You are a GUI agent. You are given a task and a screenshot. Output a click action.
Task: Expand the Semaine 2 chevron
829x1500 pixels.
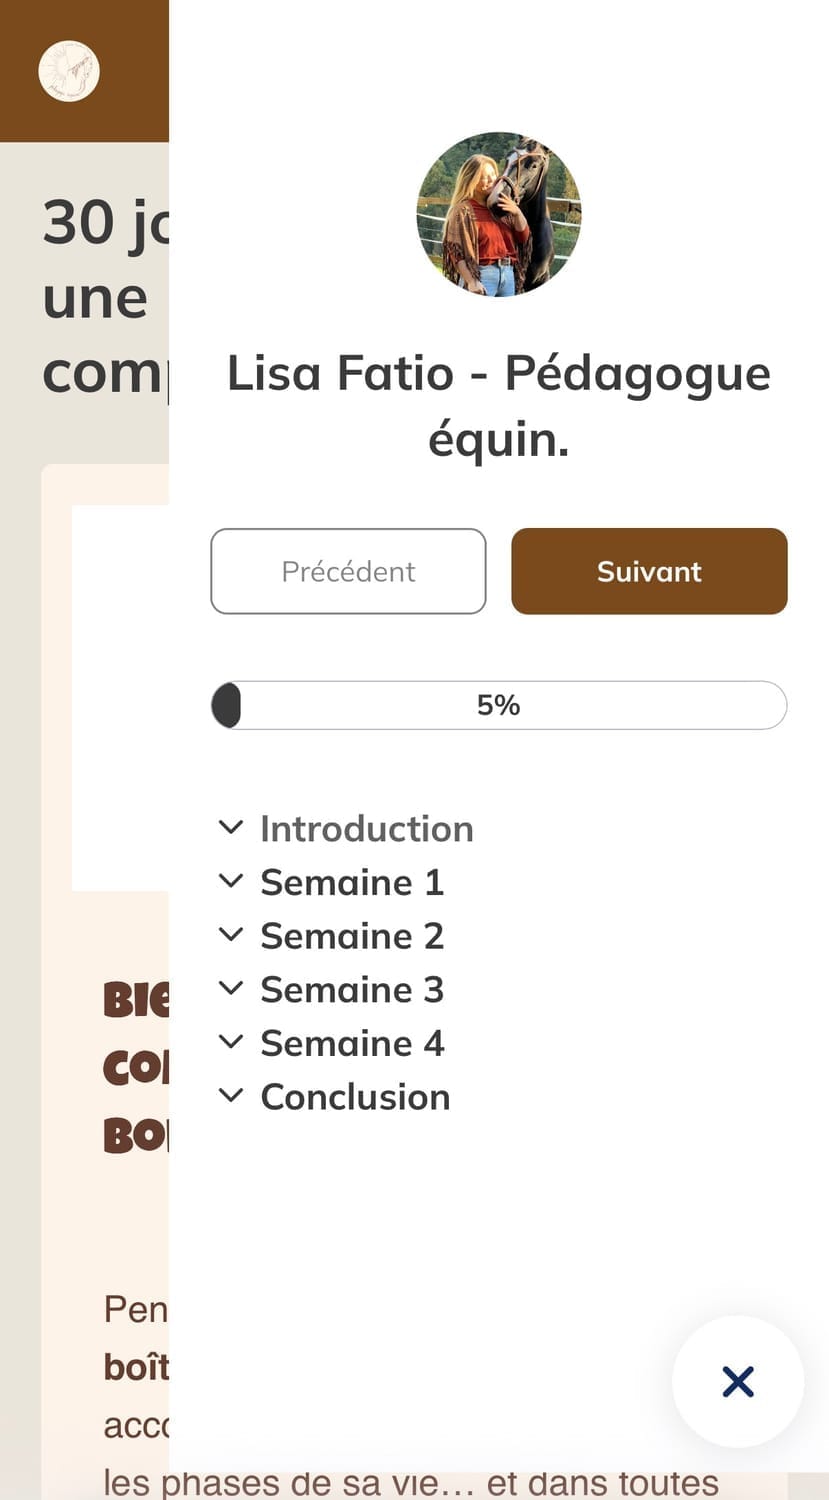[231, 935]
